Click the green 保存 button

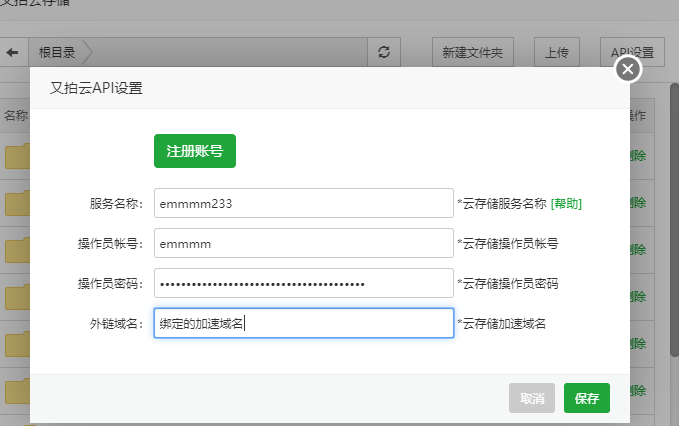tap(586, 398)
